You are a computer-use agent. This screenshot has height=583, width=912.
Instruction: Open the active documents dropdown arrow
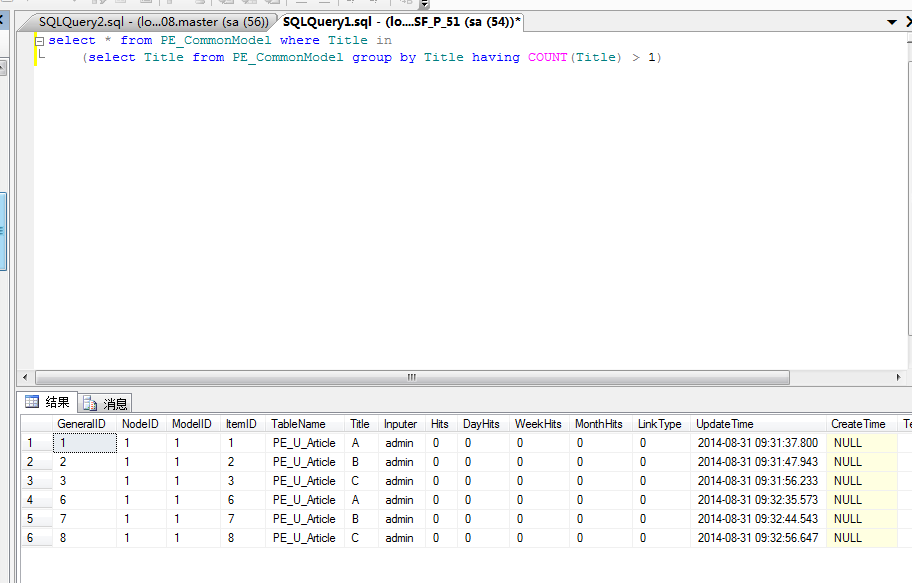point(891,22)
